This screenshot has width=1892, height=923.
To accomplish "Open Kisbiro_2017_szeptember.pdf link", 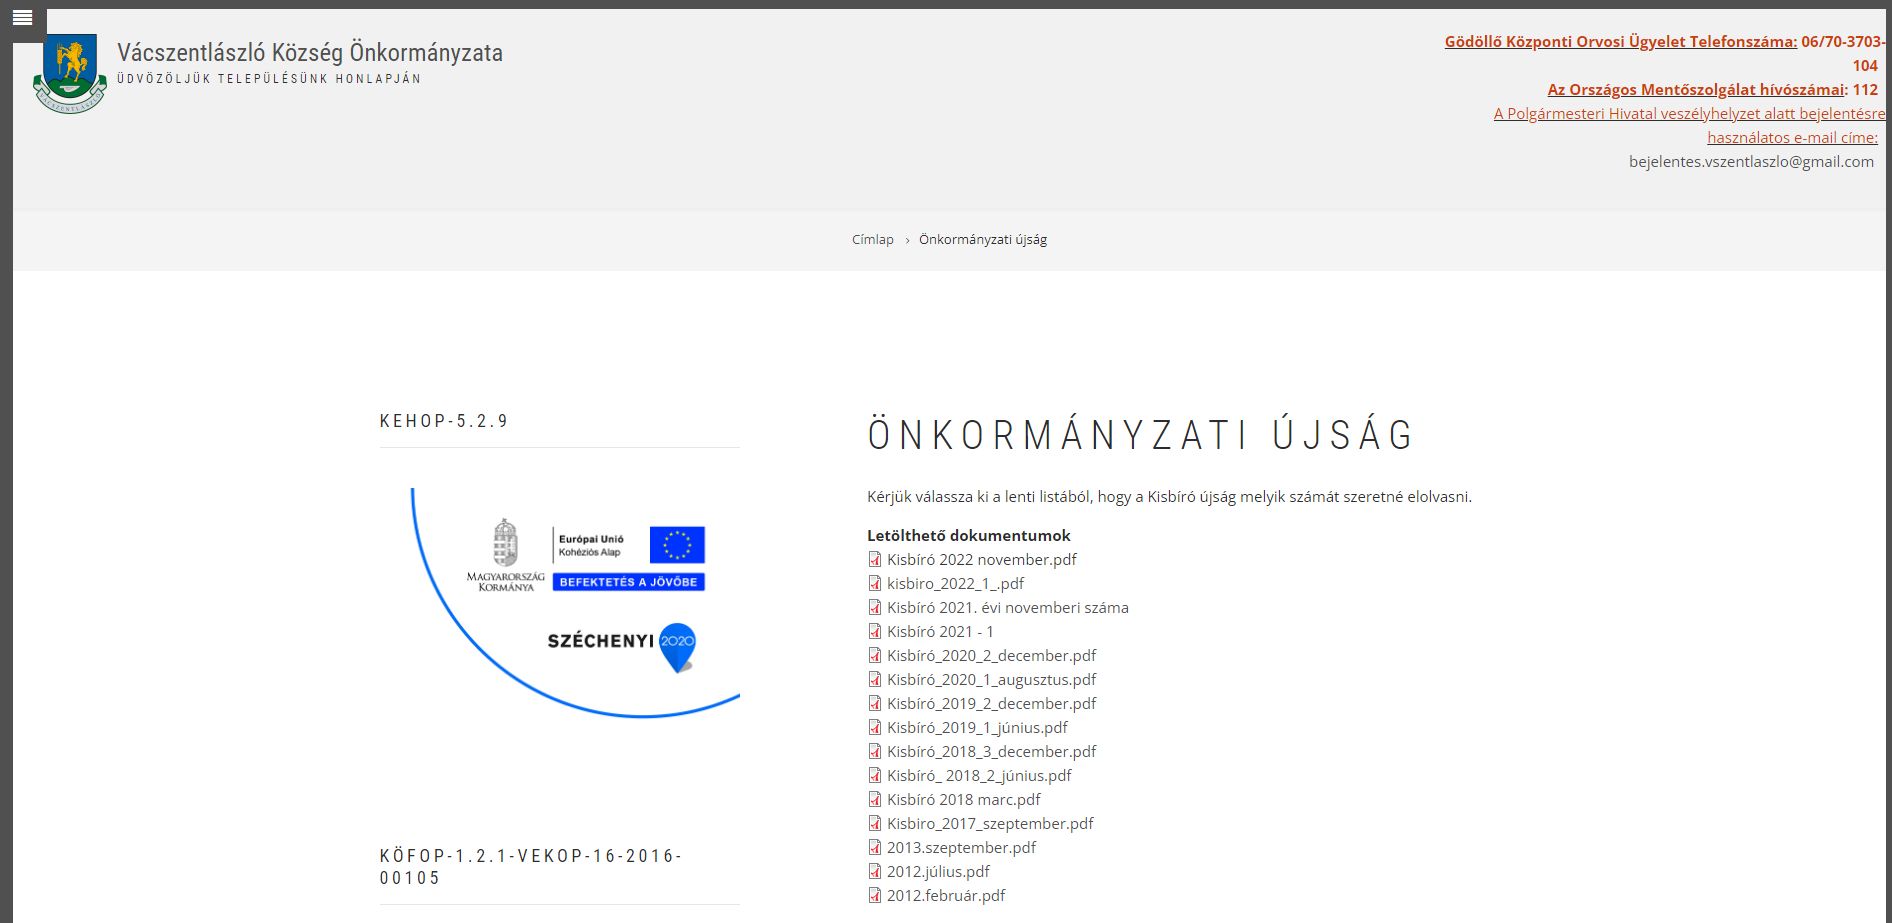I will point(990,823).
